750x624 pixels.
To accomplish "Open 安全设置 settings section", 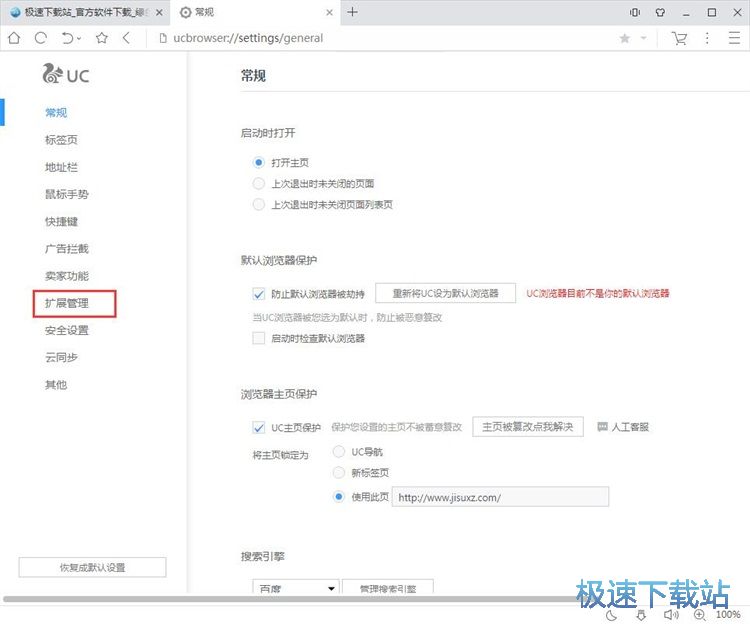I will (66, 330).
